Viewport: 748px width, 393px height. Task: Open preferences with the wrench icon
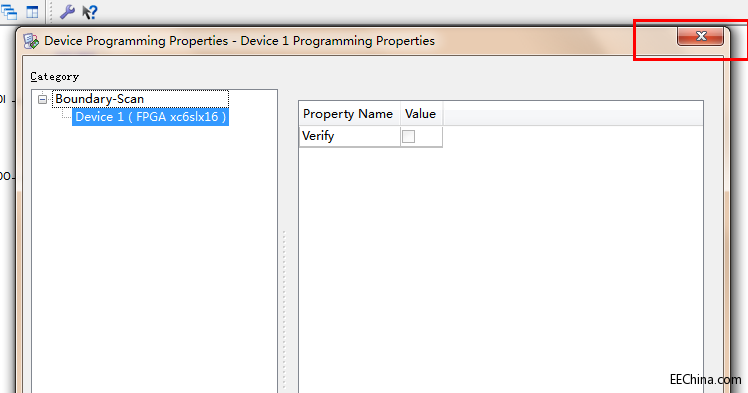click(67, 12)
